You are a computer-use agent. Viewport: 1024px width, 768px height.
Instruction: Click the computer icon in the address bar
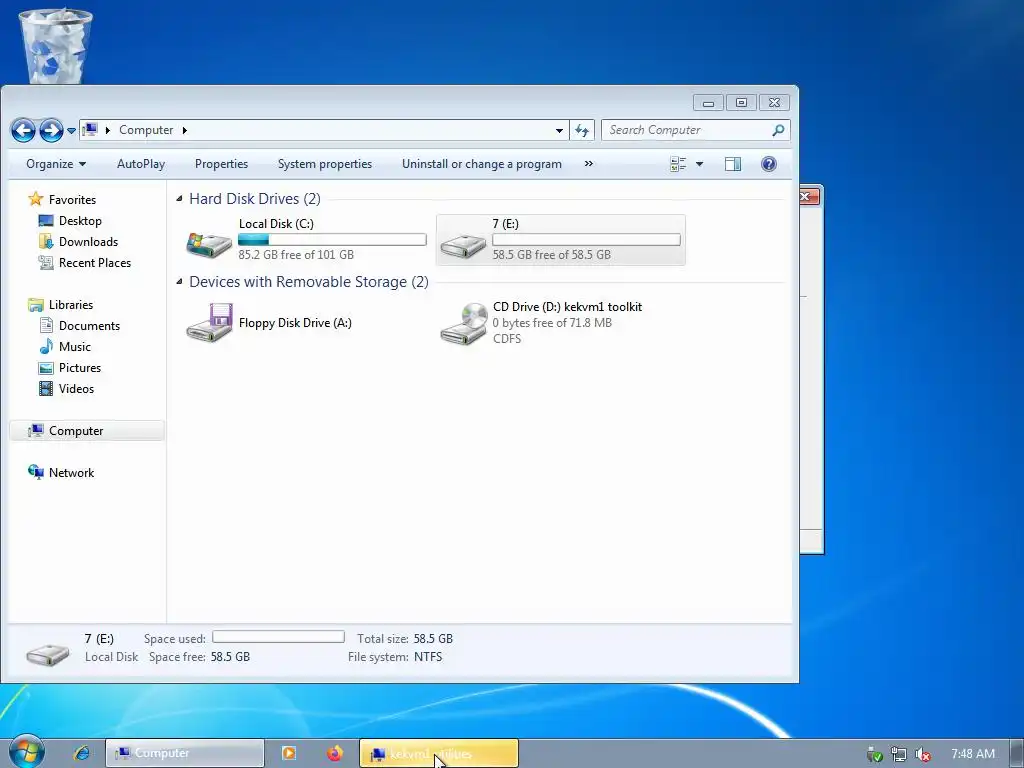coord(90,129)
